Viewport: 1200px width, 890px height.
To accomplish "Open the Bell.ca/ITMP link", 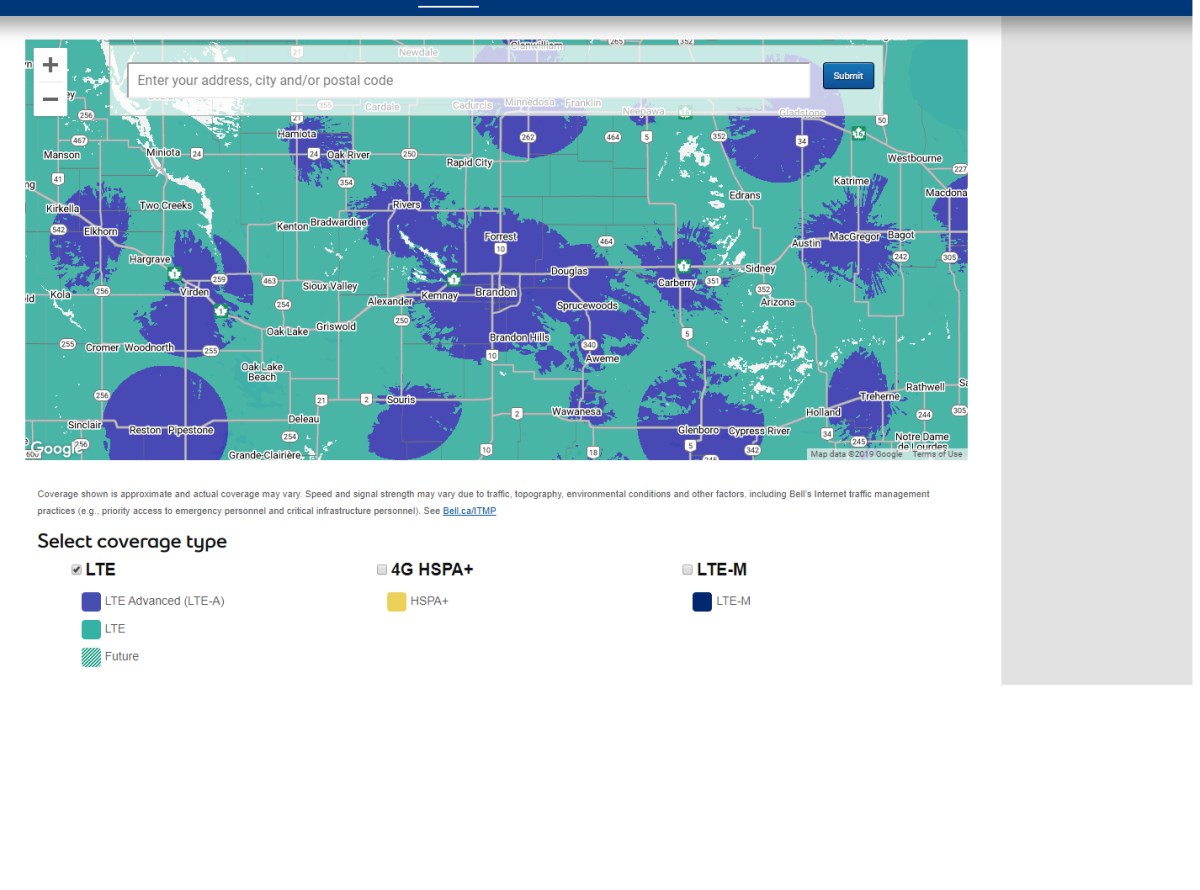I will point(469,511).
